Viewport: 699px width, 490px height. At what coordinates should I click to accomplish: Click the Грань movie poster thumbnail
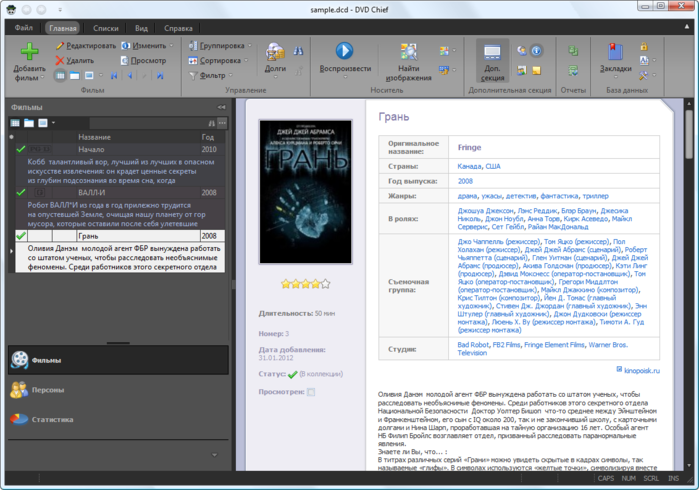[305, 192]
